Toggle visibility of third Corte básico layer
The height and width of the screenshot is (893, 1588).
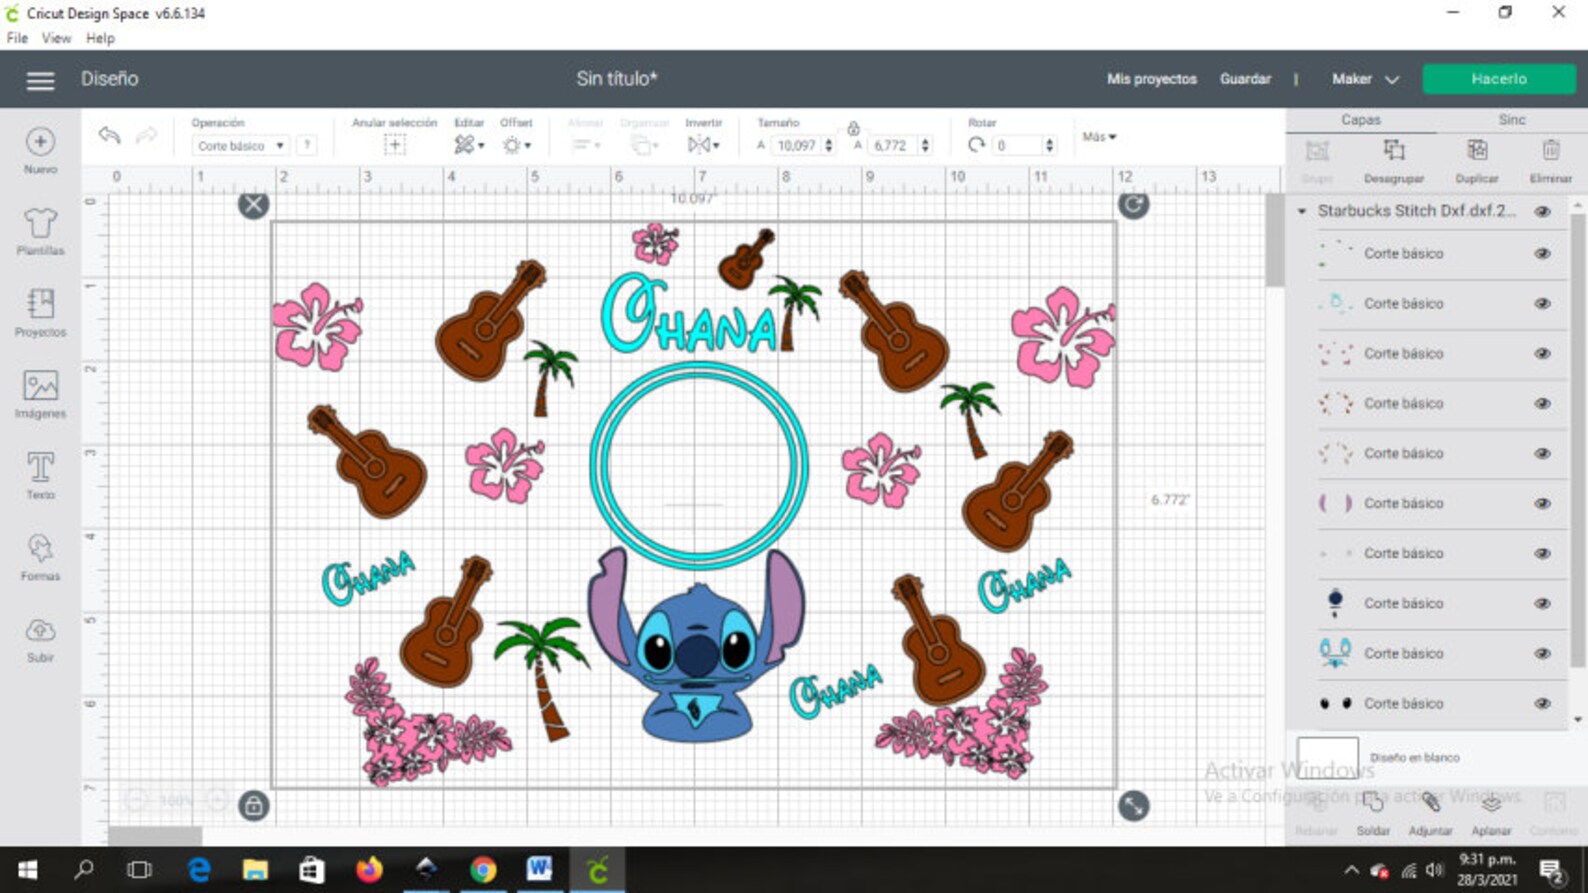click(1543, 354)
